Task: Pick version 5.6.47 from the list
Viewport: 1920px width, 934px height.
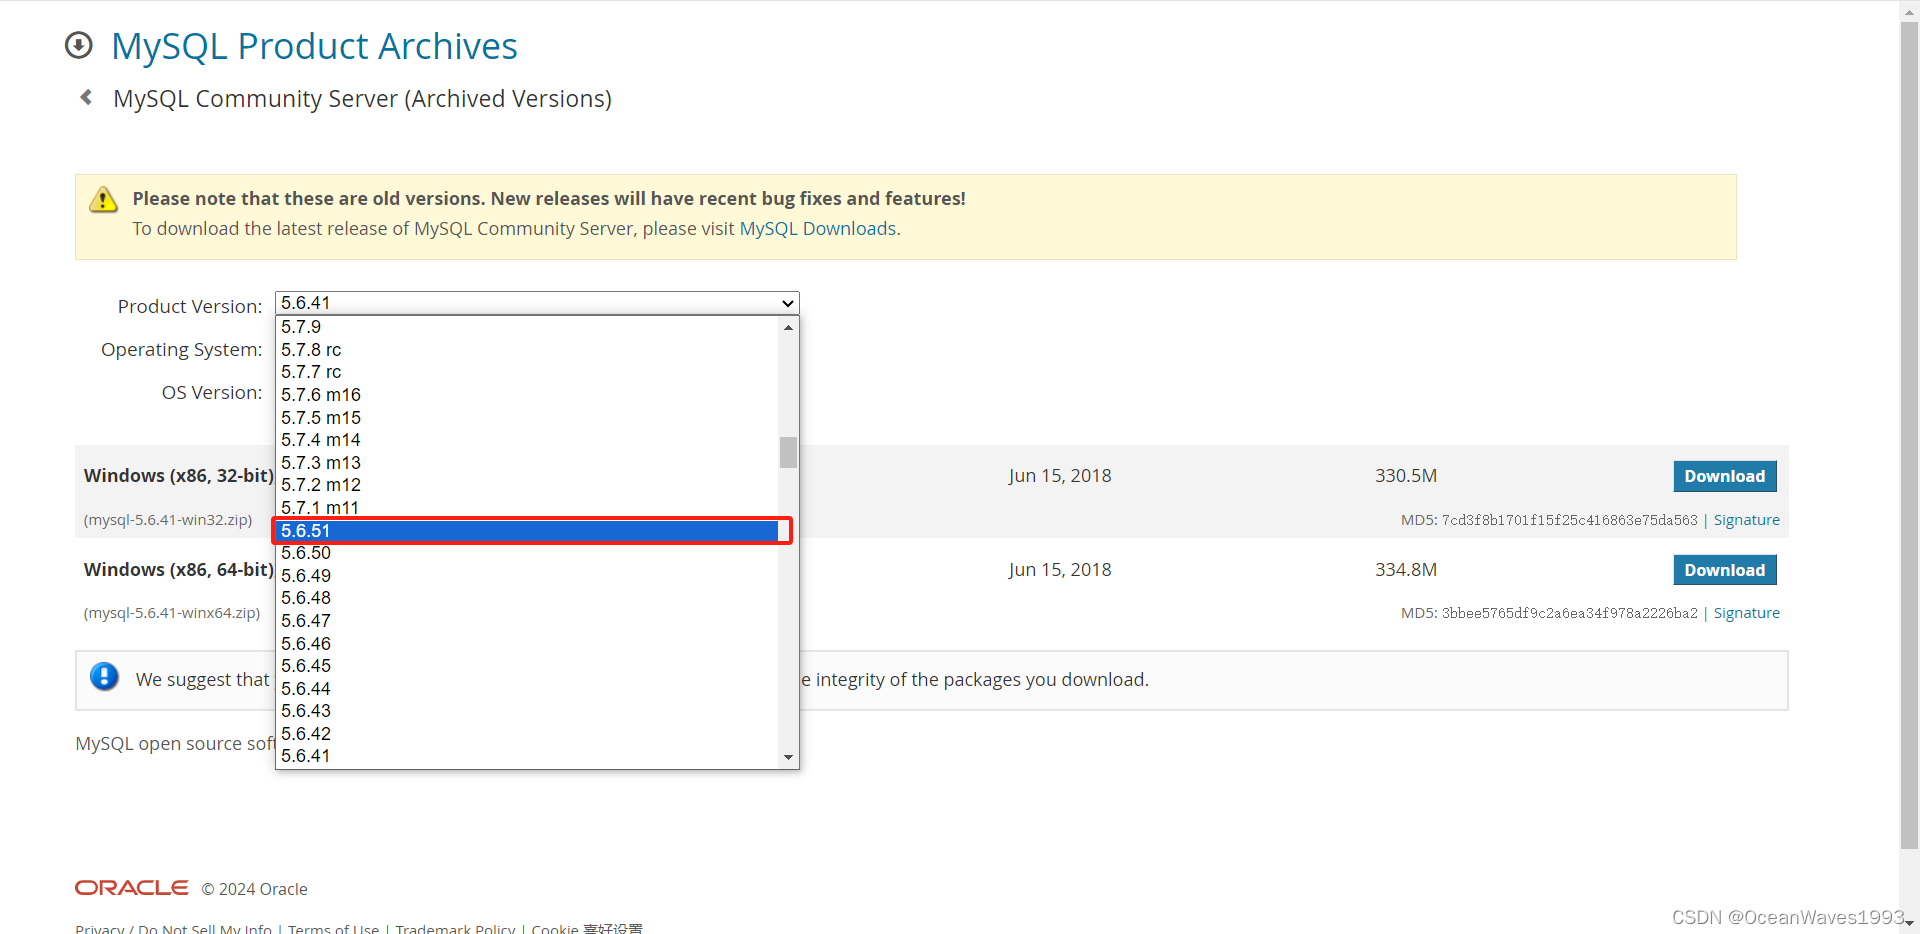Action: click(x=527, y=621)
